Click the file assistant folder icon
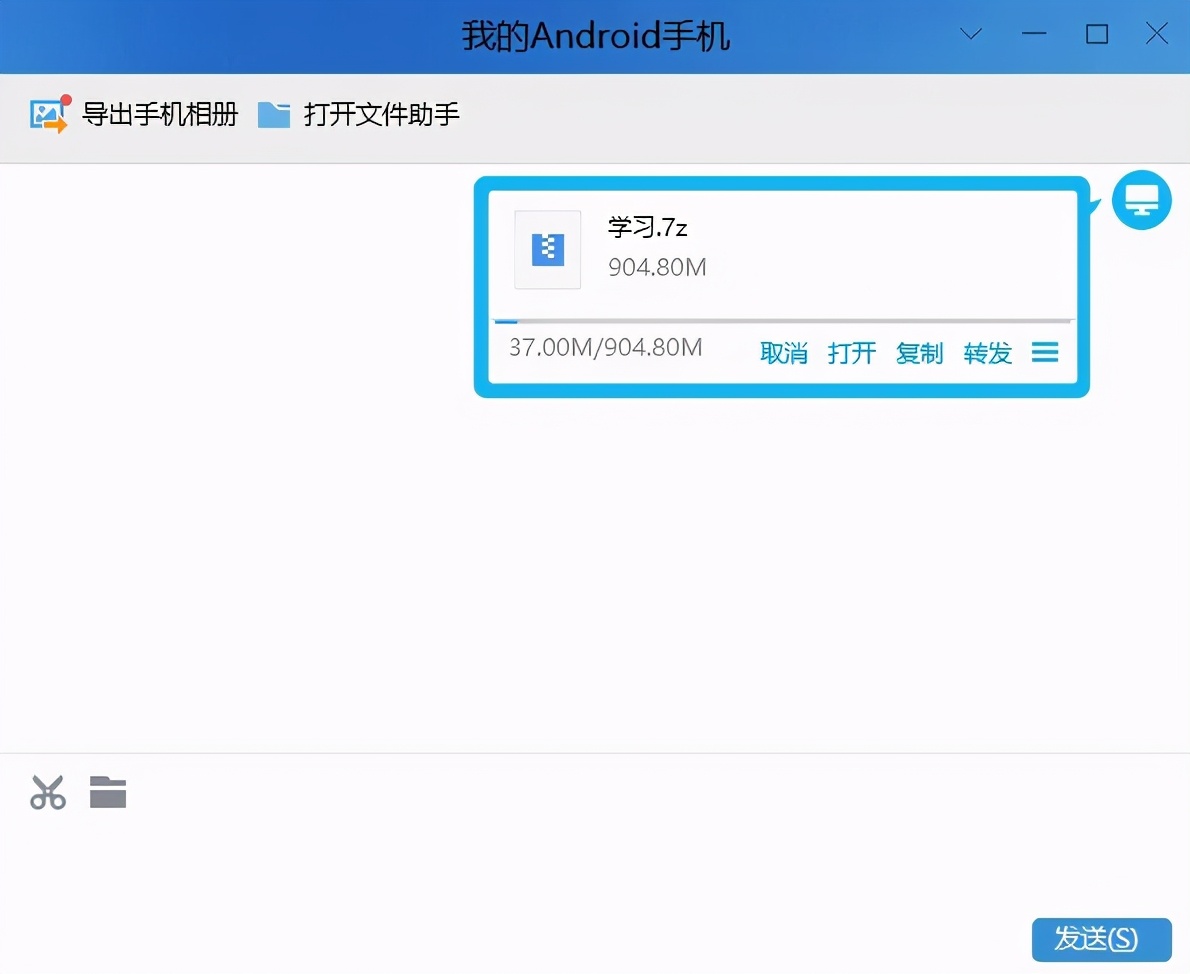 [x=274, y=114]
